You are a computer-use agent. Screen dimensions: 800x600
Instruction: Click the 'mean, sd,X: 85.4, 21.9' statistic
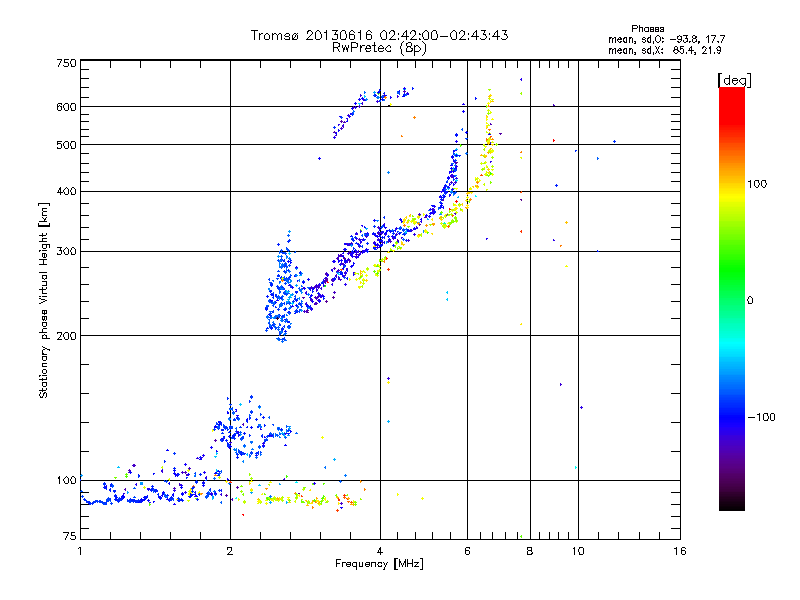tap(664, 50)
